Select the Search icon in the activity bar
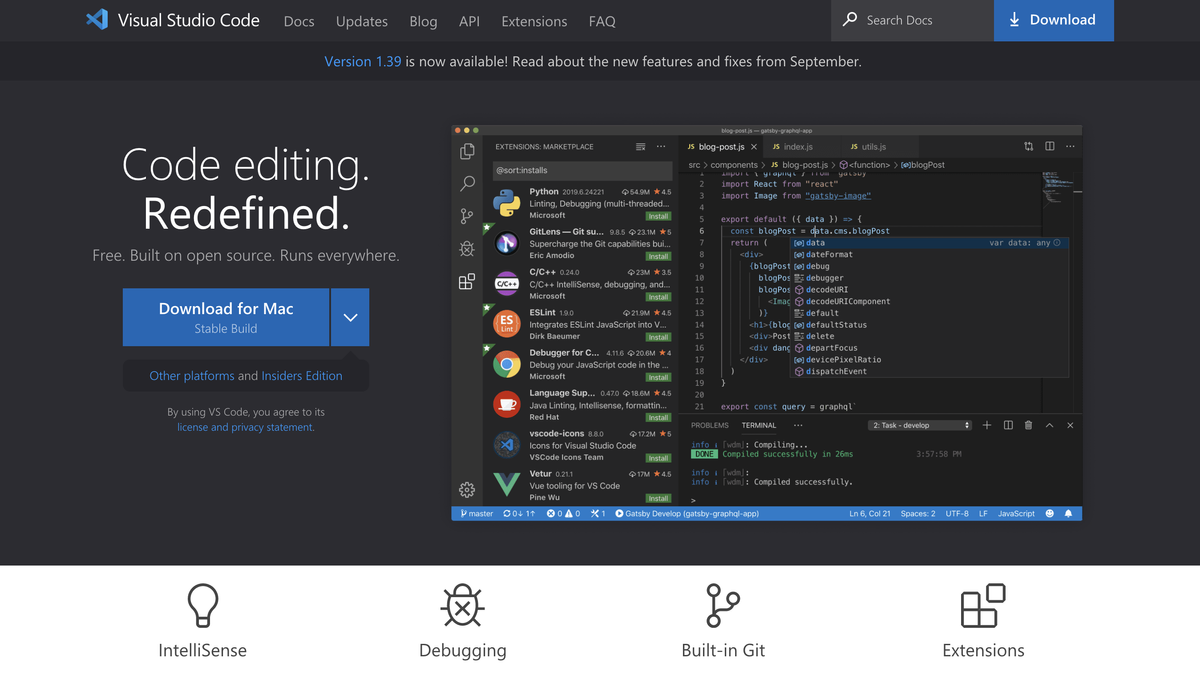Viewport: 1200px width, 675px height. click(466, 184)
